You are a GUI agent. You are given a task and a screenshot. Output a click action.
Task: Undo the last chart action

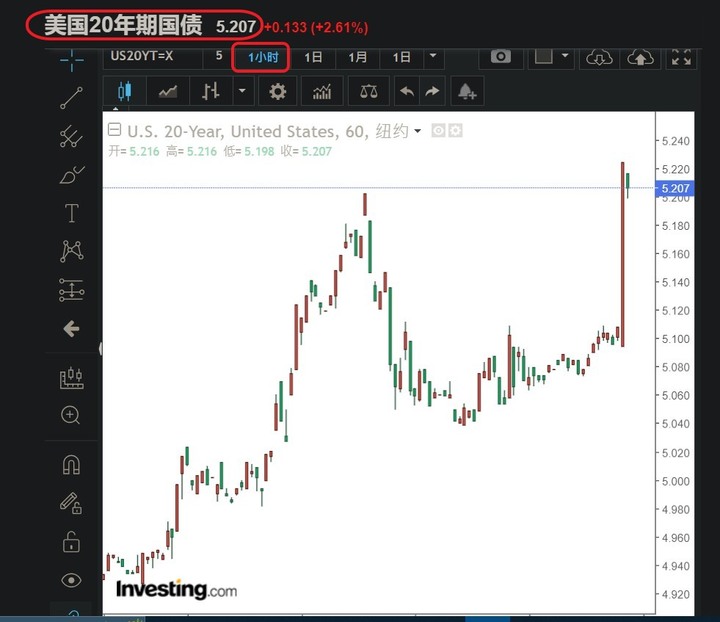407,91
